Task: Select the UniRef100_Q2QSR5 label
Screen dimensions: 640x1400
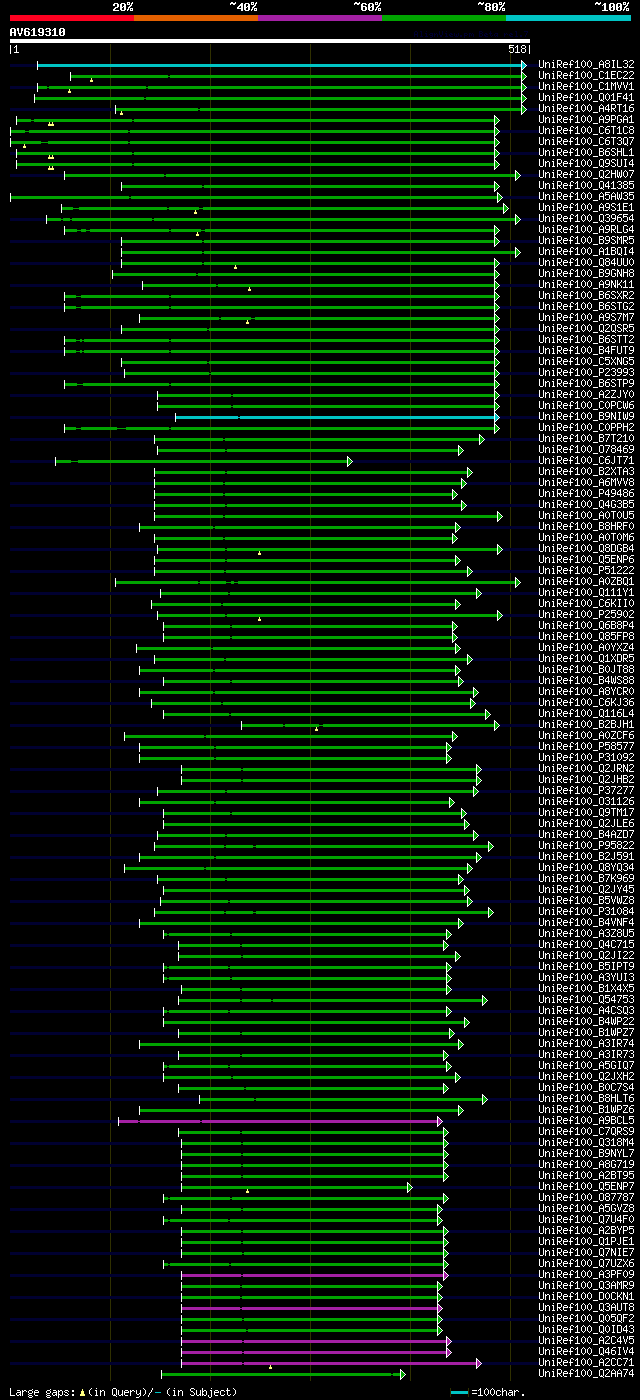Action: [586, 329]
